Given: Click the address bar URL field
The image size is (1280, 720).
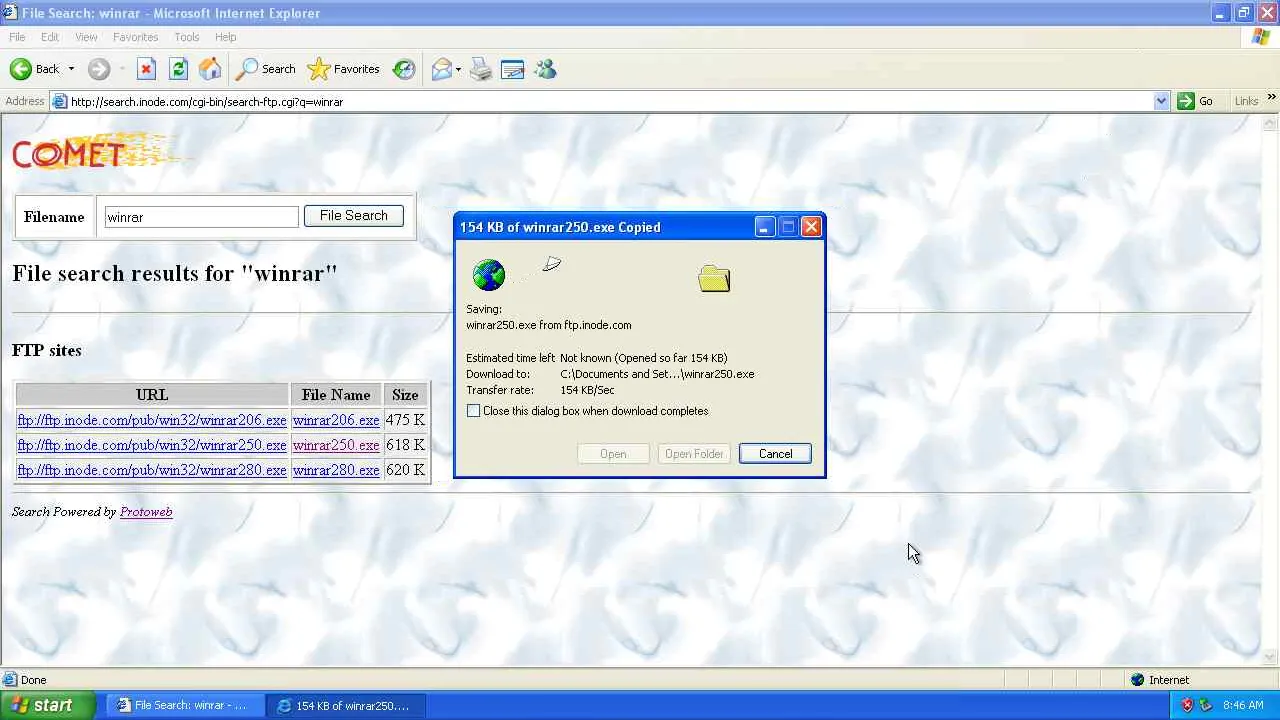Looking at the screenshot, I should coord(610,101).
